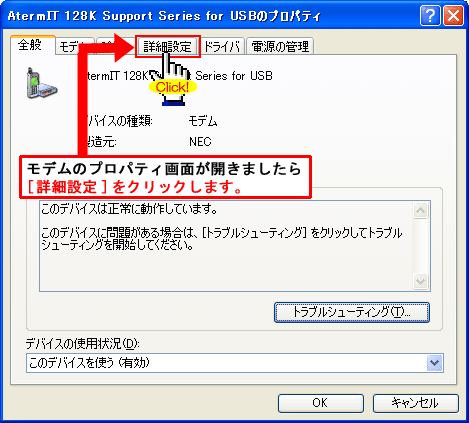Click the title bar Help question-mark button
This screenshot has width=469, height=423.
(430, 16)
